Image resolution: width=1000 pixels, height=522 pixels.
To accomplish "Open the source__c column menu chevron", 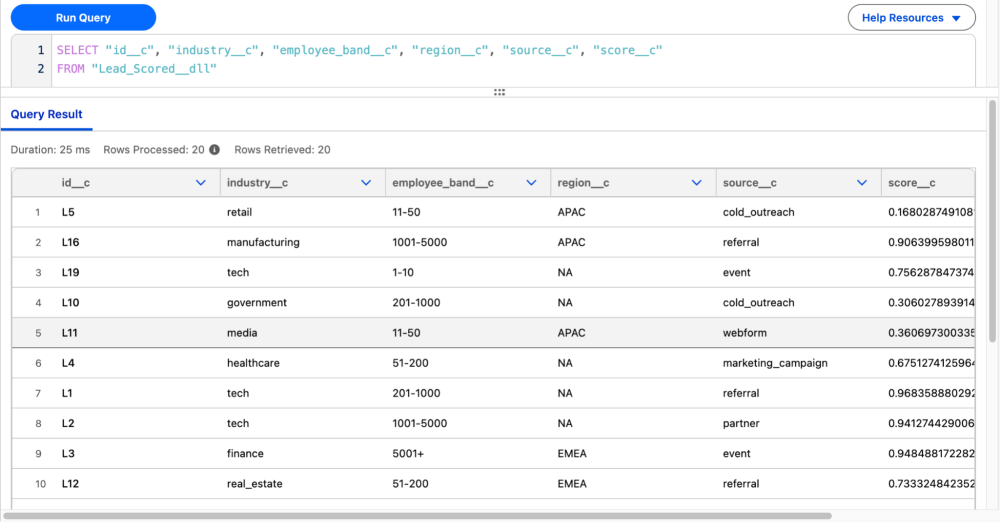I will pos(862,183).
